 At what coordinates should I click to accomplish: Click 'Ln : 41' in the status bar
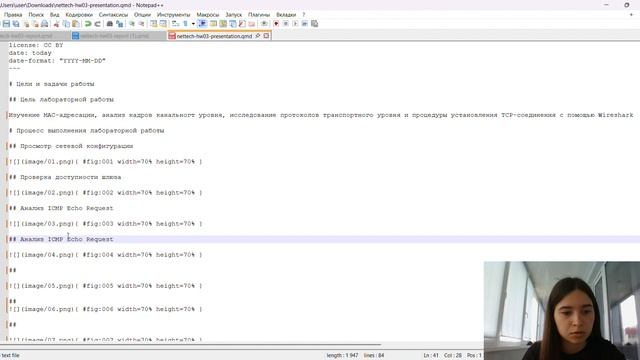(x=431, y=356)
